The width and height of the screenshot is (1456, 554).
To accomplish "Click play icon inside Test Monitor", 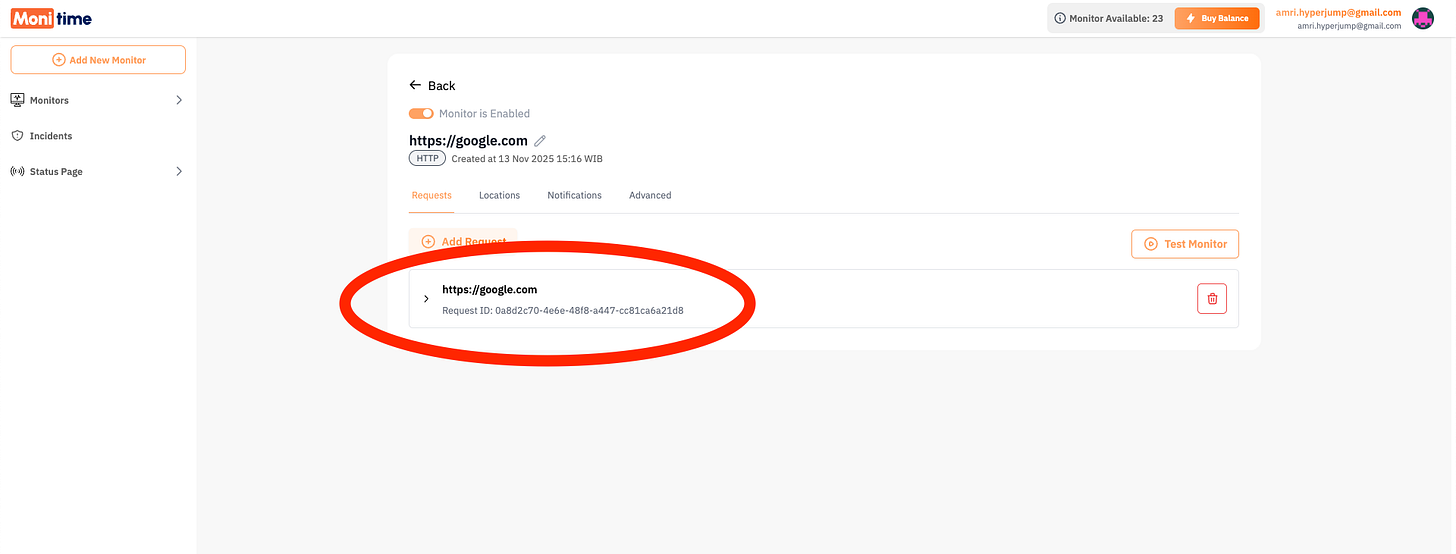I will (1151, 244).
